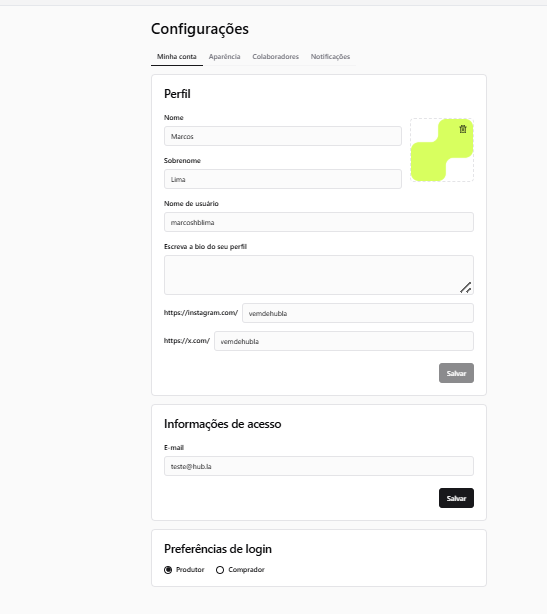
Task: Go to the Notificações tab
Action: click(x=330, y=57)
